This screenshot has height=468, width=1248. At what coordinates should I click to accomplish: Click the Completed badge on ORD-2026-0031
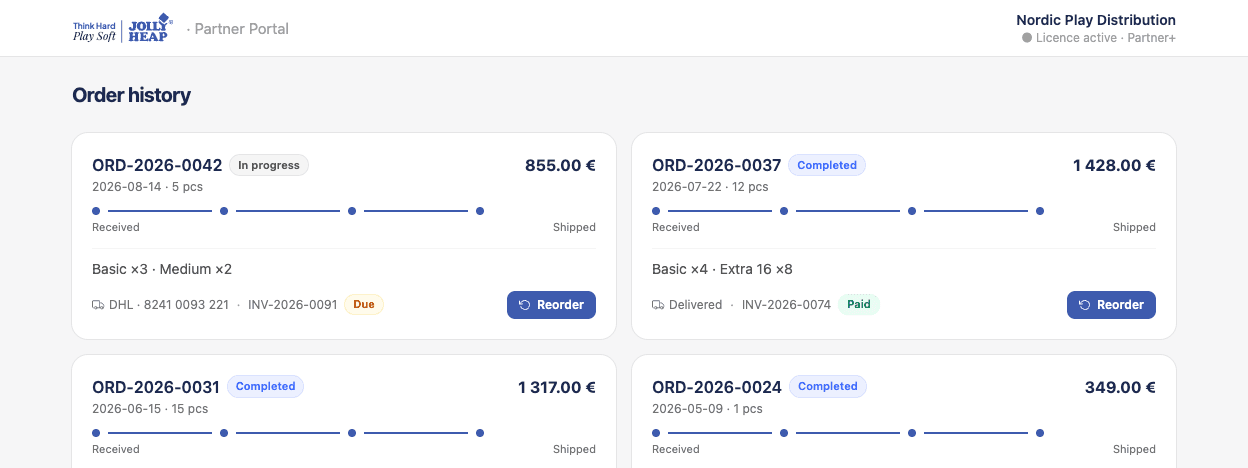click(265, 386)
